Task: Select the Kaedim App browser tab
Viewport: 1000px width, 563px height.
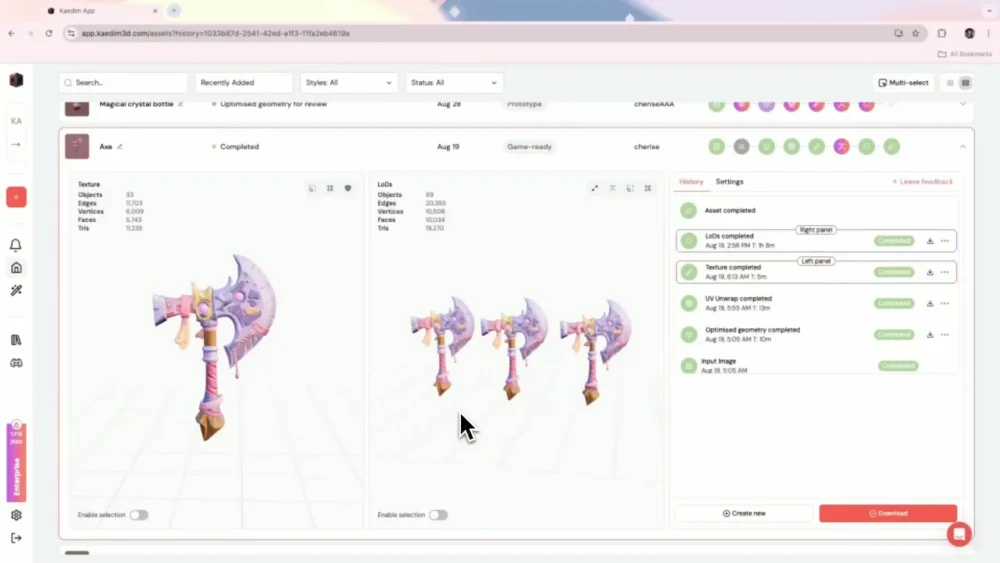Action: click(102, 11)
